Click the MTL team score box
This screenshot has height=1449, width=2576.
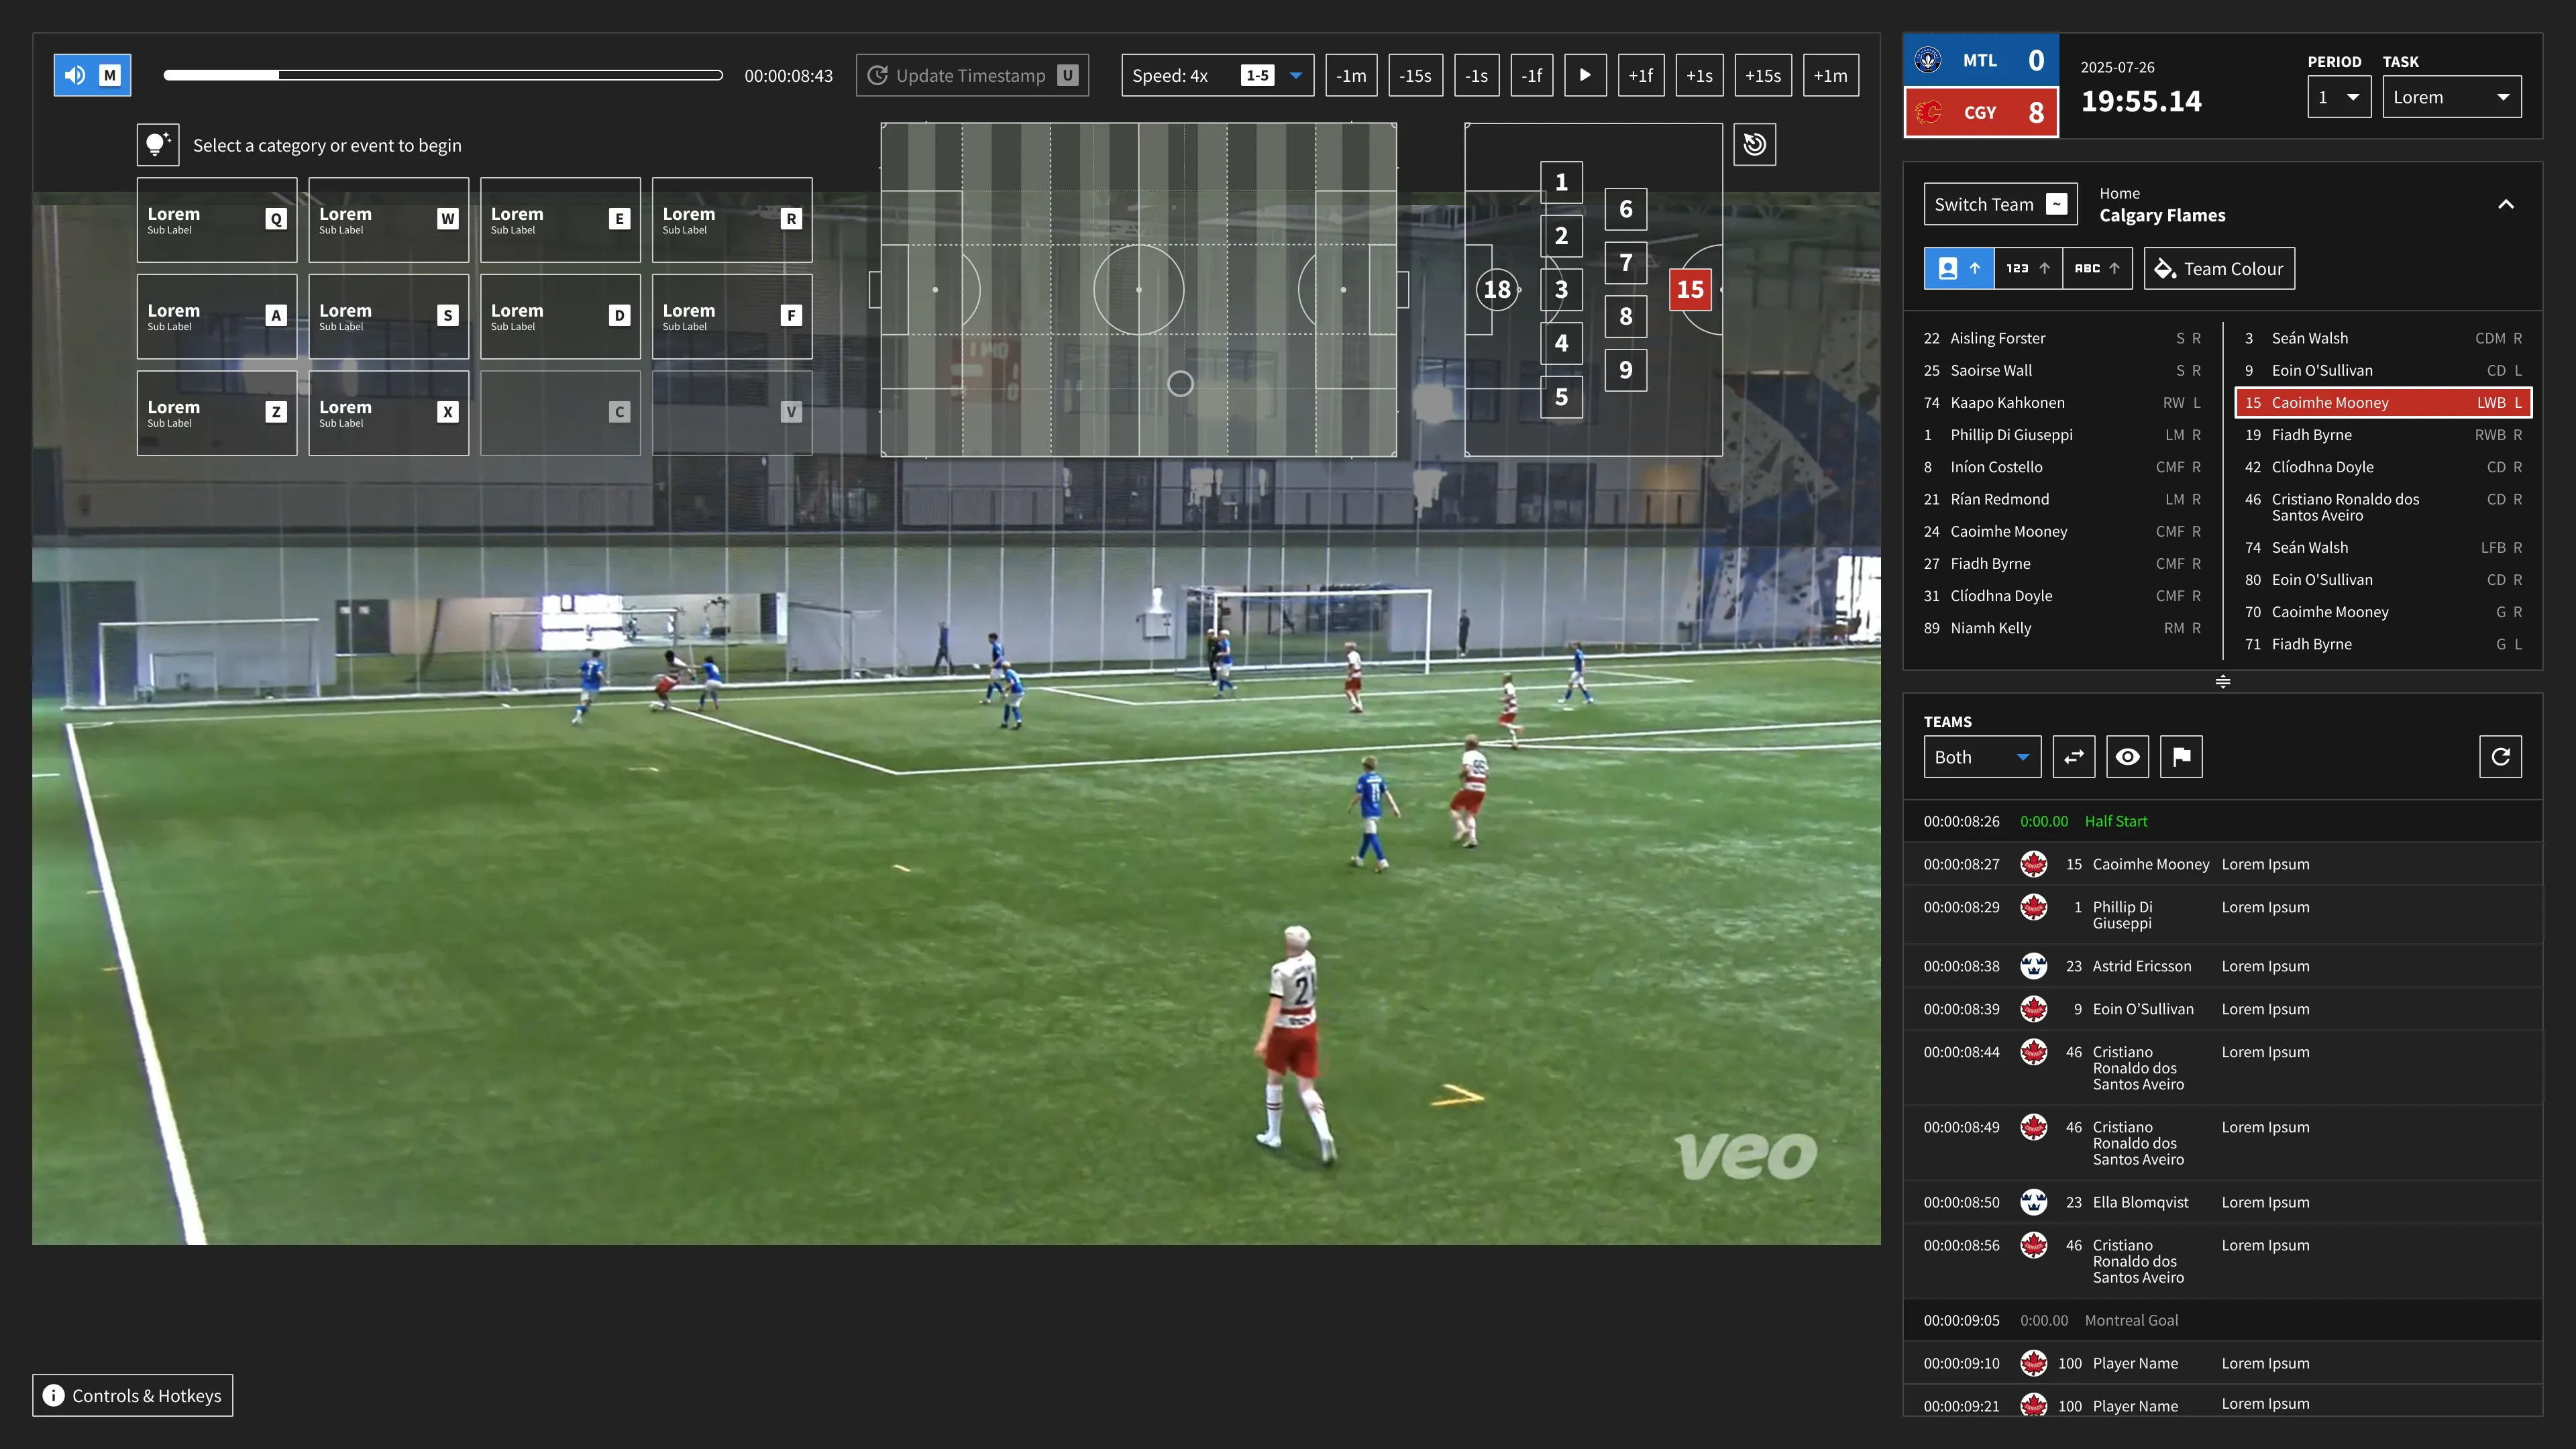pos(1981,60)
